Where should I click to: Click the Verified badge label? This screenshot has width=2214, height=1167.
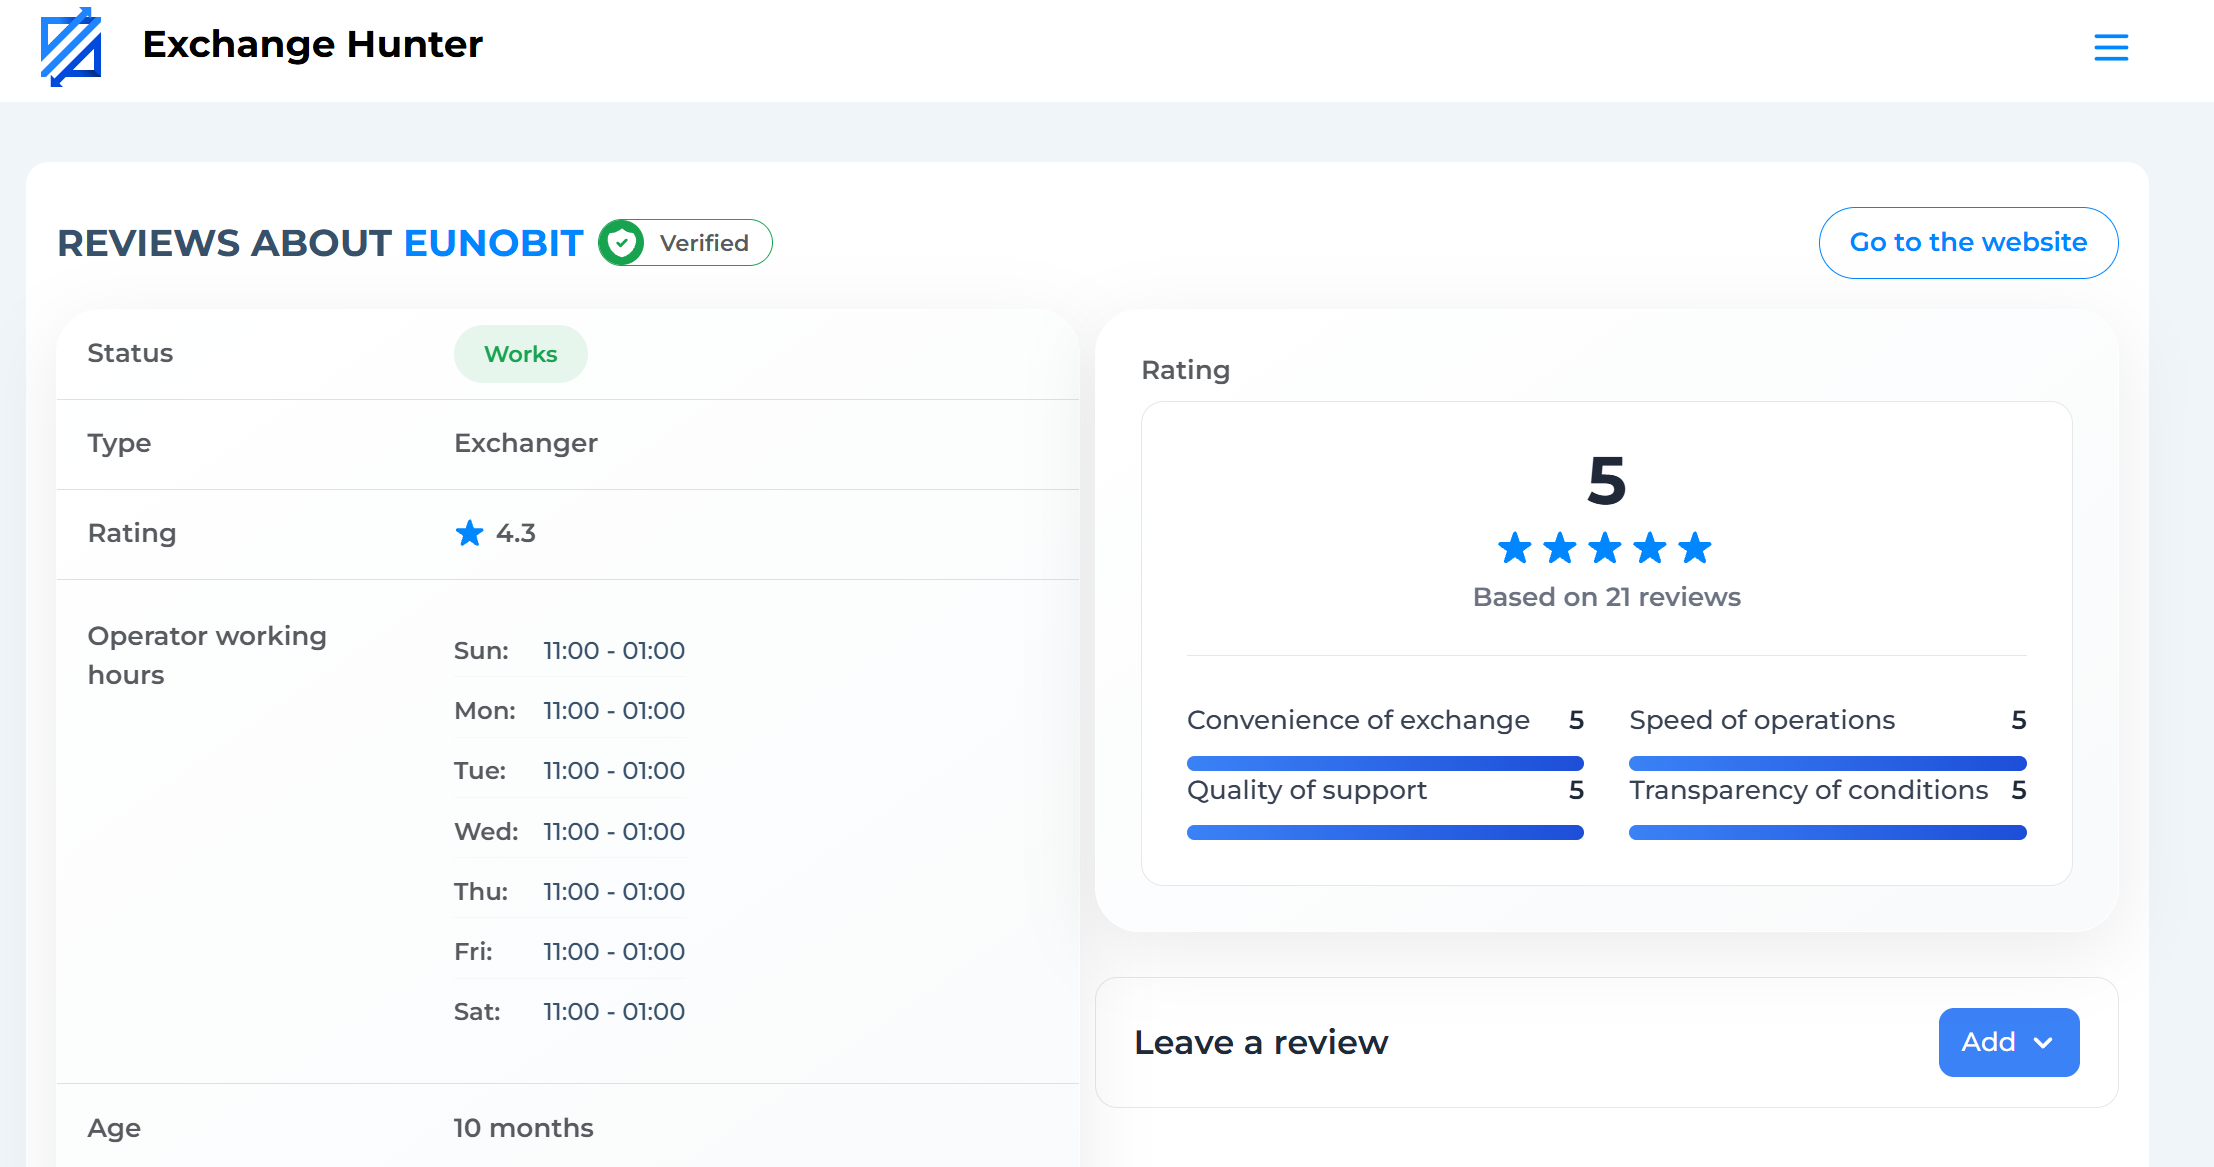point(704,243)
